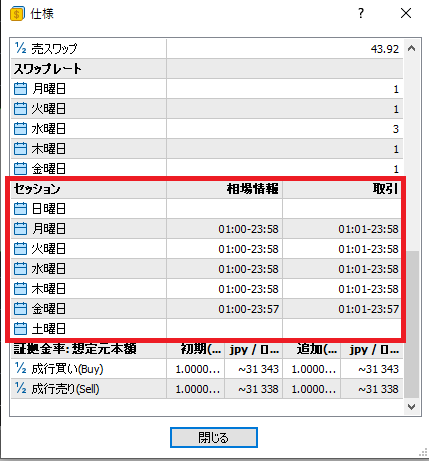Select session 水曜日 quote time 01:00-23:58
Image resolution: width=429 pixels, height=461 pixels.
(x=248, y=269)
